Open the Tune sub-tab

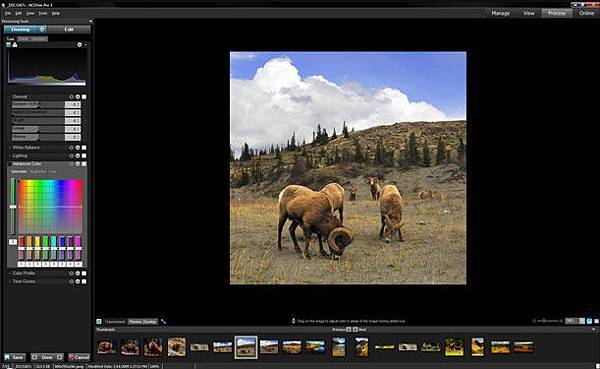(10, 39)
